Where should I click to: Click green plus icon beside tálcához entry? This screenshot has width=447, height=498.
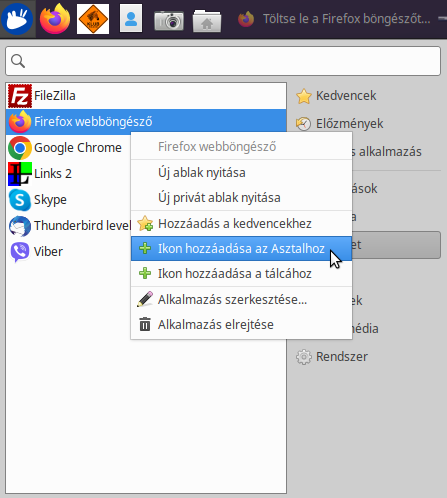[145, 273]
